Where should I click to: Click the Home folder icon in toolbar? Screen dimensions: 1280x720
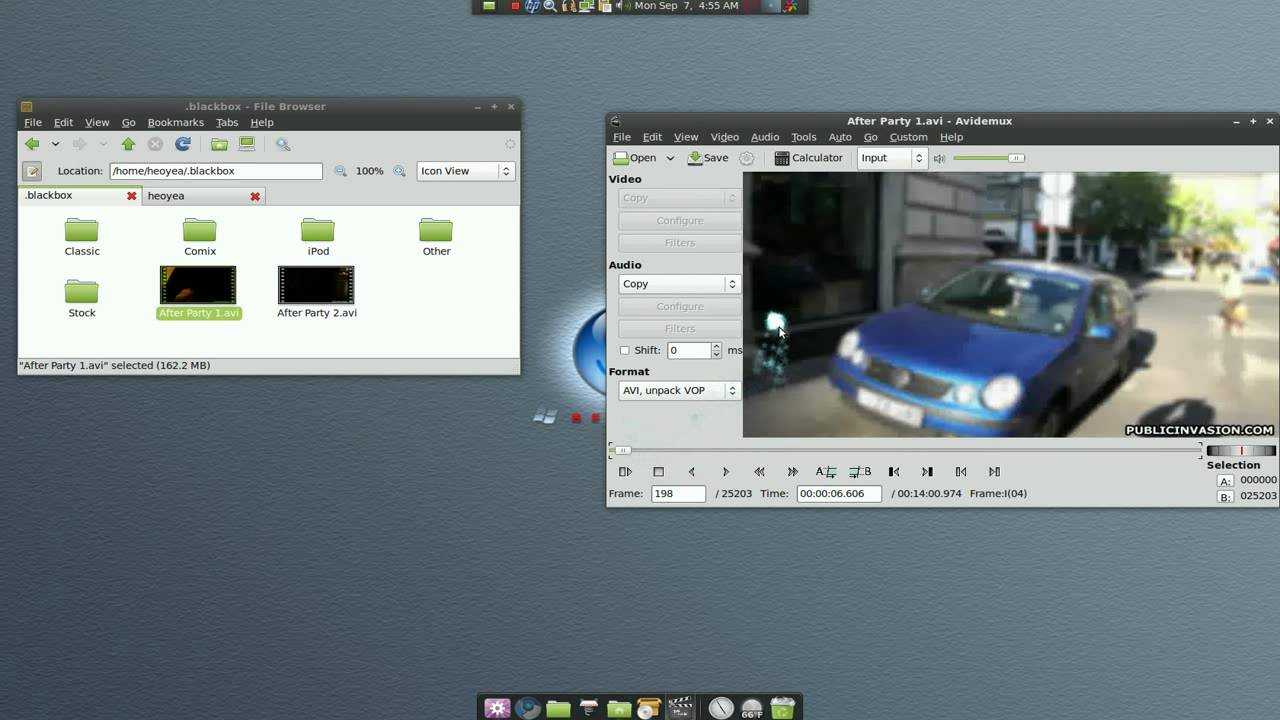(219, 144)
